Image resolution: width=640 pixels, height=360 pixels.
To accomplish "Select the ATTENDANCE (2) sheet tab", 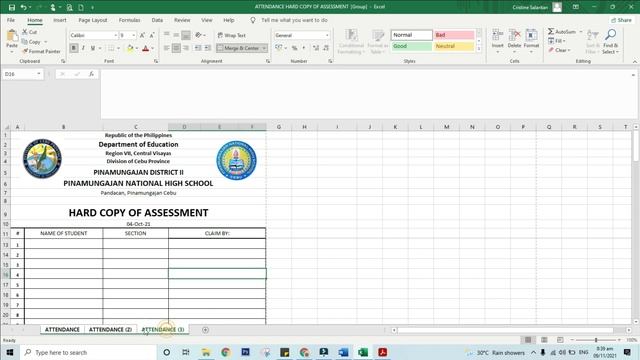I will 110,329.
